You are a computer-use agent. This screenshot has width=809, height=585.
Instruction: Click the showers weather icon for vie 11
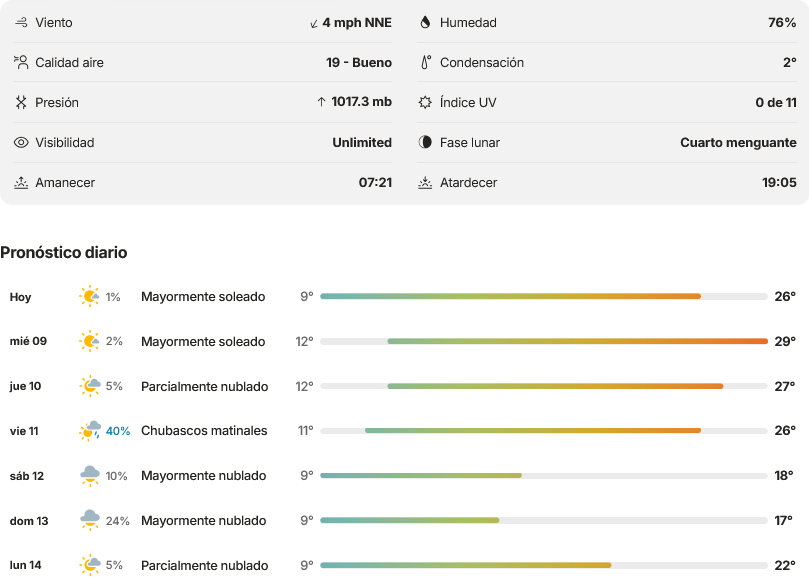[x=90, y=431]
